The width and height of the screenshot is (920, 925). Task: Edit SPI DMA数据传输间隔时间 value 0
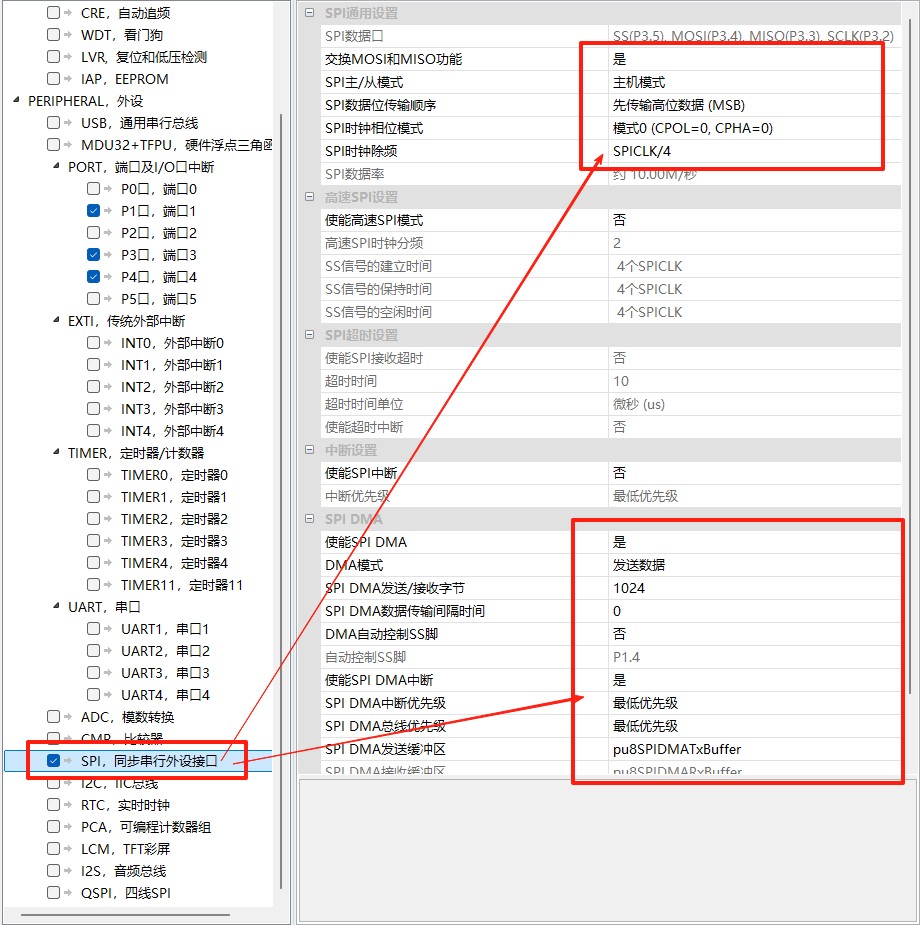pyautogui.click(x=754, y=611)
